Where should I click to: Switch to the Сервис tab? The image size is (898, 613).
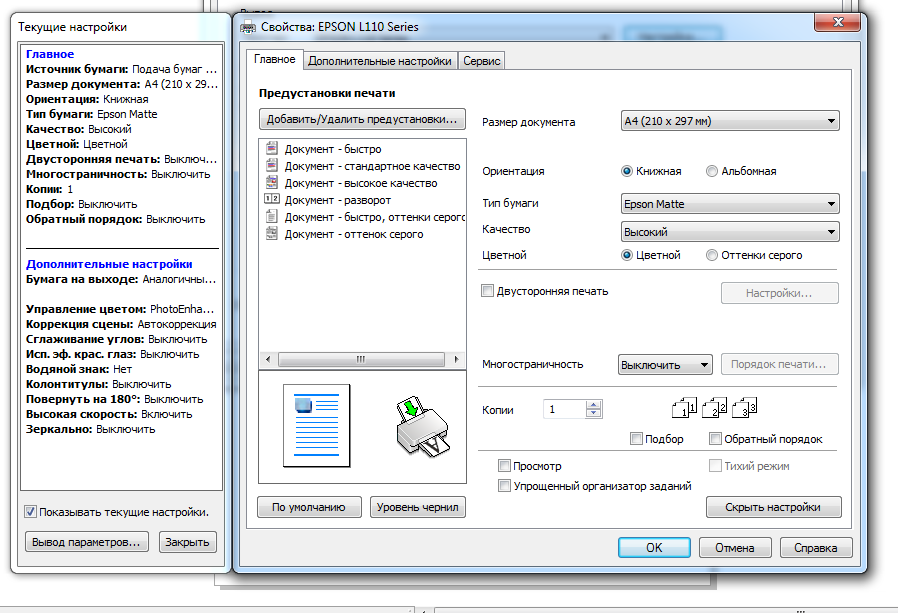(482, 61)
